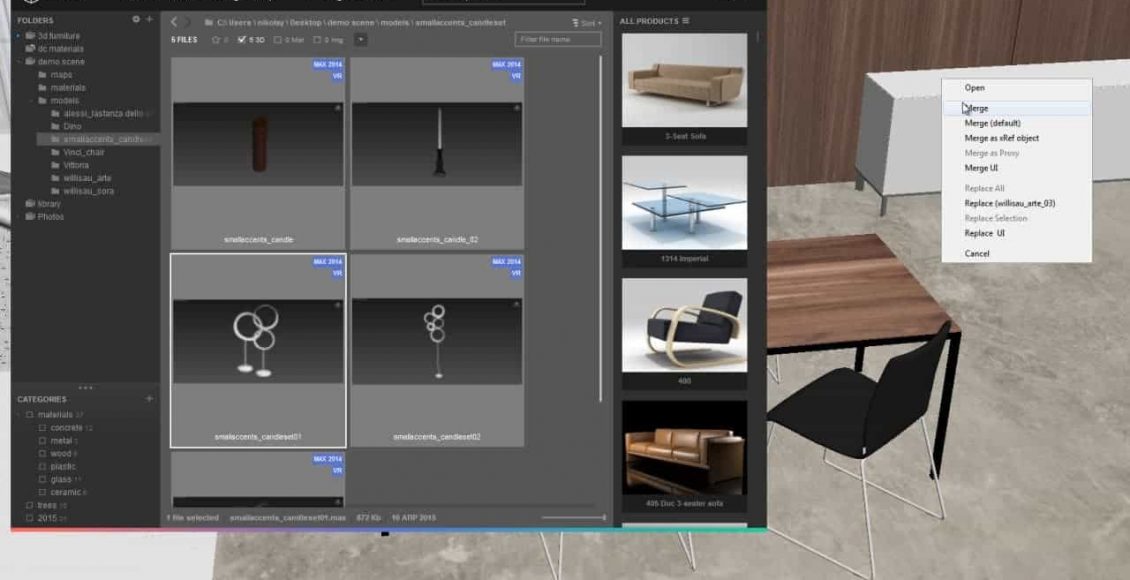The image size is (1130, 580).
Task: Click the Filter file name field
Action: pos(558,40)
